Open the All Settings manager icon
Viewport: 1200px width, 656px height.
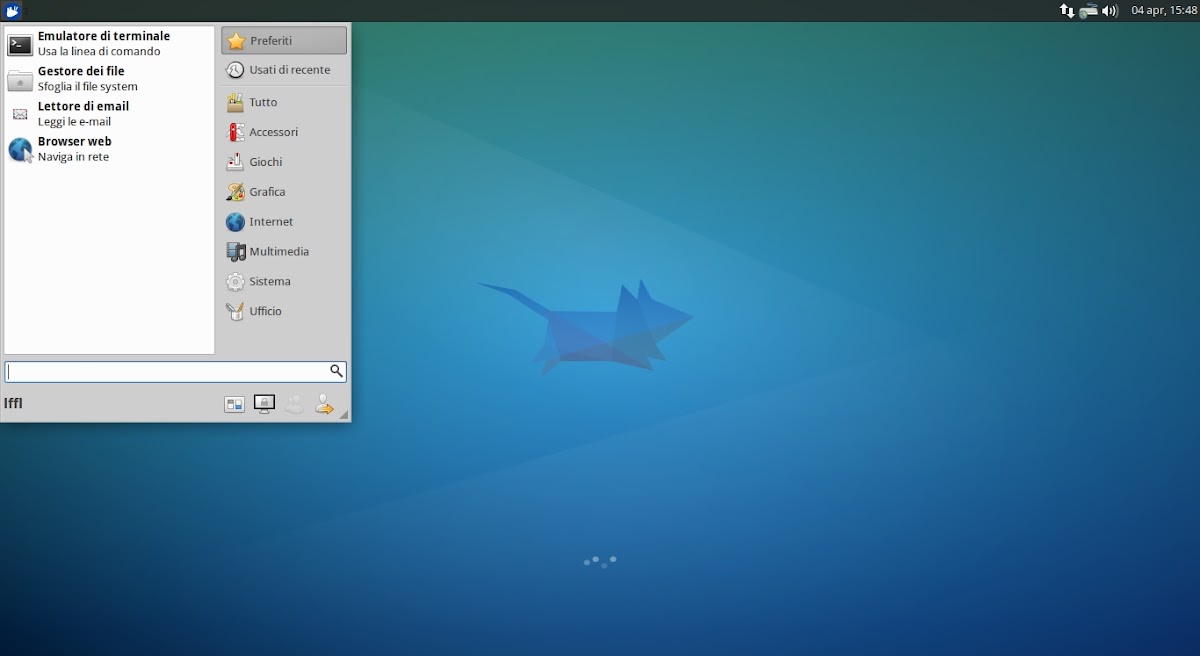pyautogui.click(x=235, y=405)
